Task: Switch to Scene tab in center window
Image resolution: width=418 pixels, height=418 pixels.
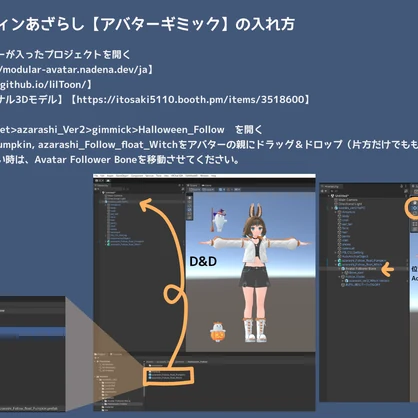Action: (193, 185)
